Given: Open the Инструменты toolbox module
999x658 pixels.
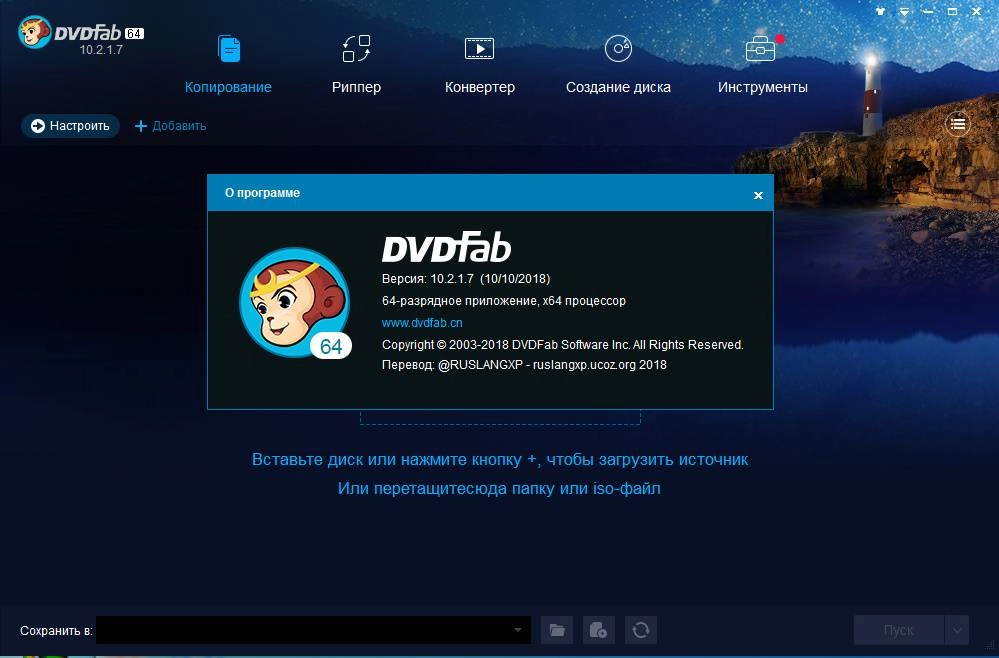Looking at the screenshot, I should 763,64.
